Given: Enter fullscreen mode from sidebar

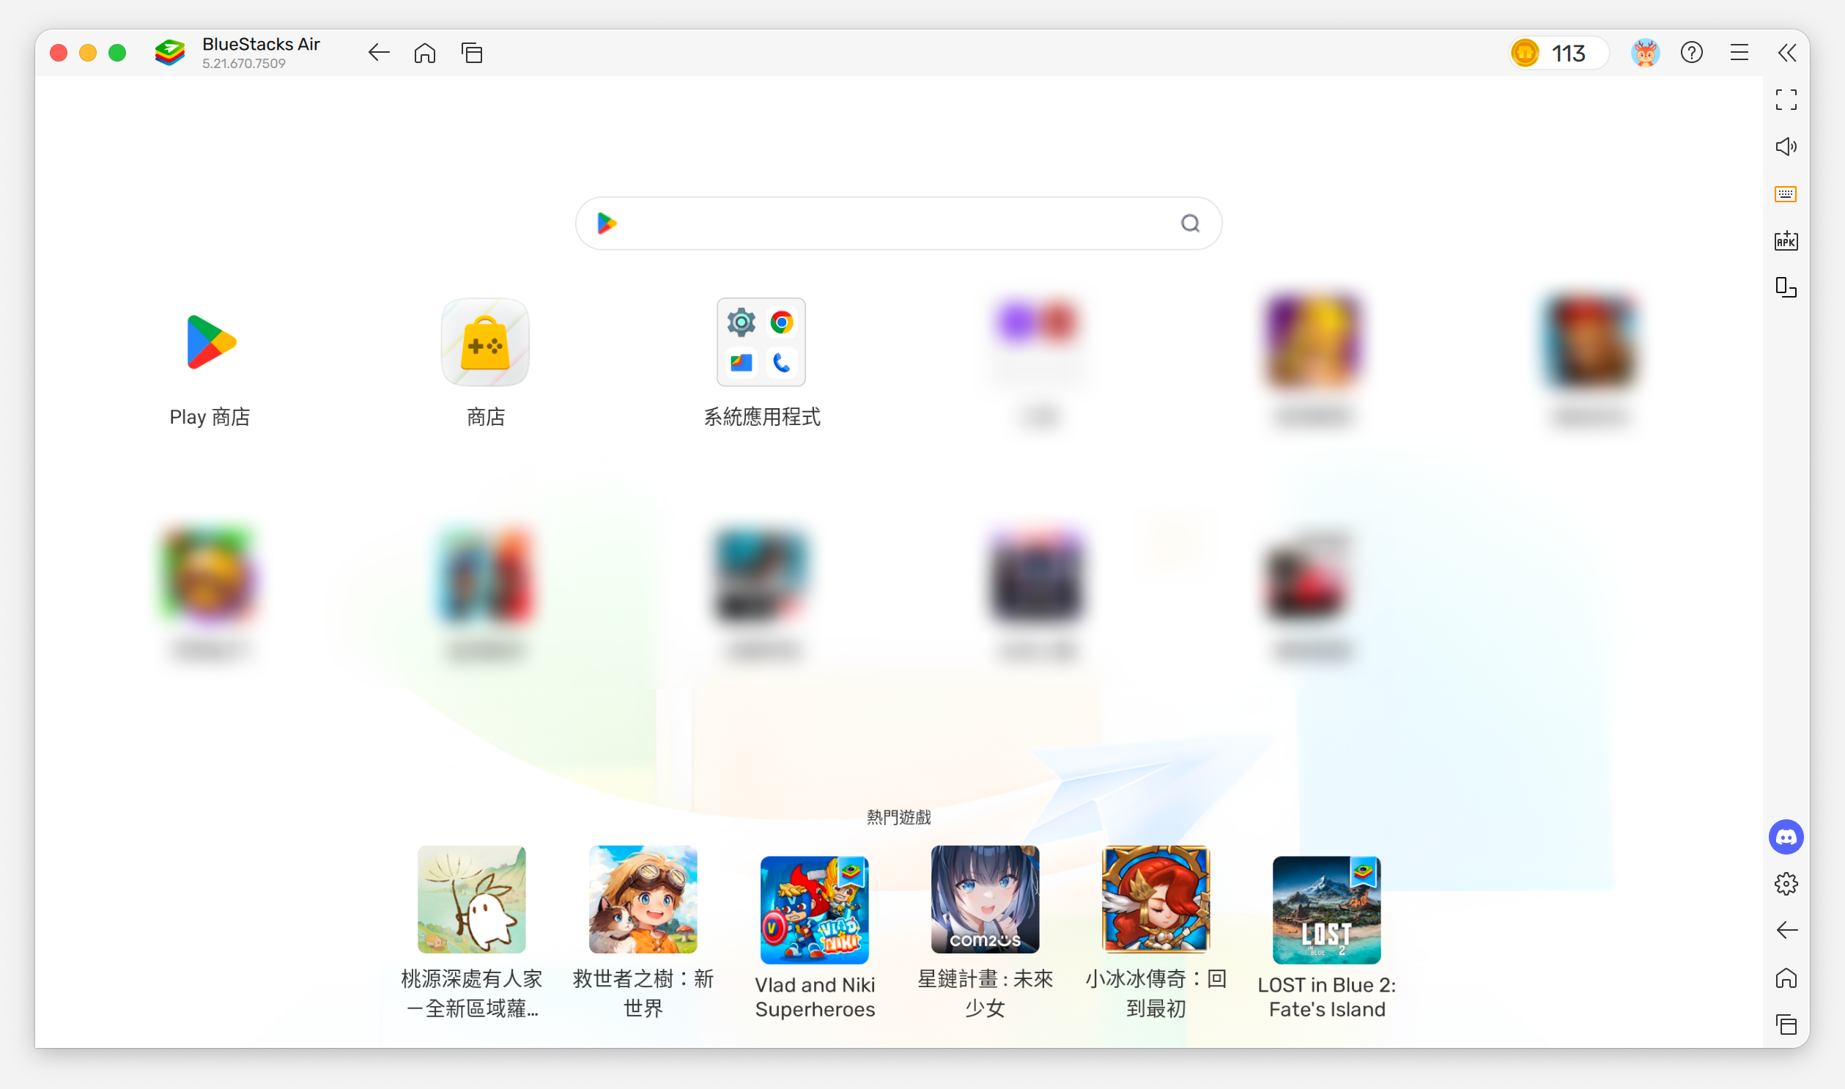Looking at the screenshot, I should pos(1786,100).
